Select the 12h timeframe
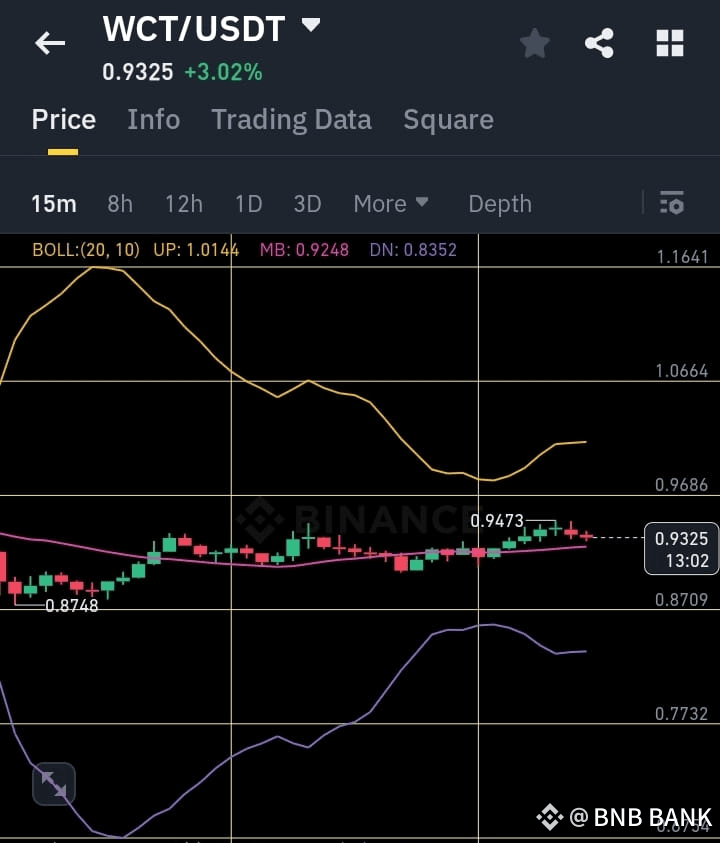The width and height of the screenshot is (720, 843). coord(184,204)
